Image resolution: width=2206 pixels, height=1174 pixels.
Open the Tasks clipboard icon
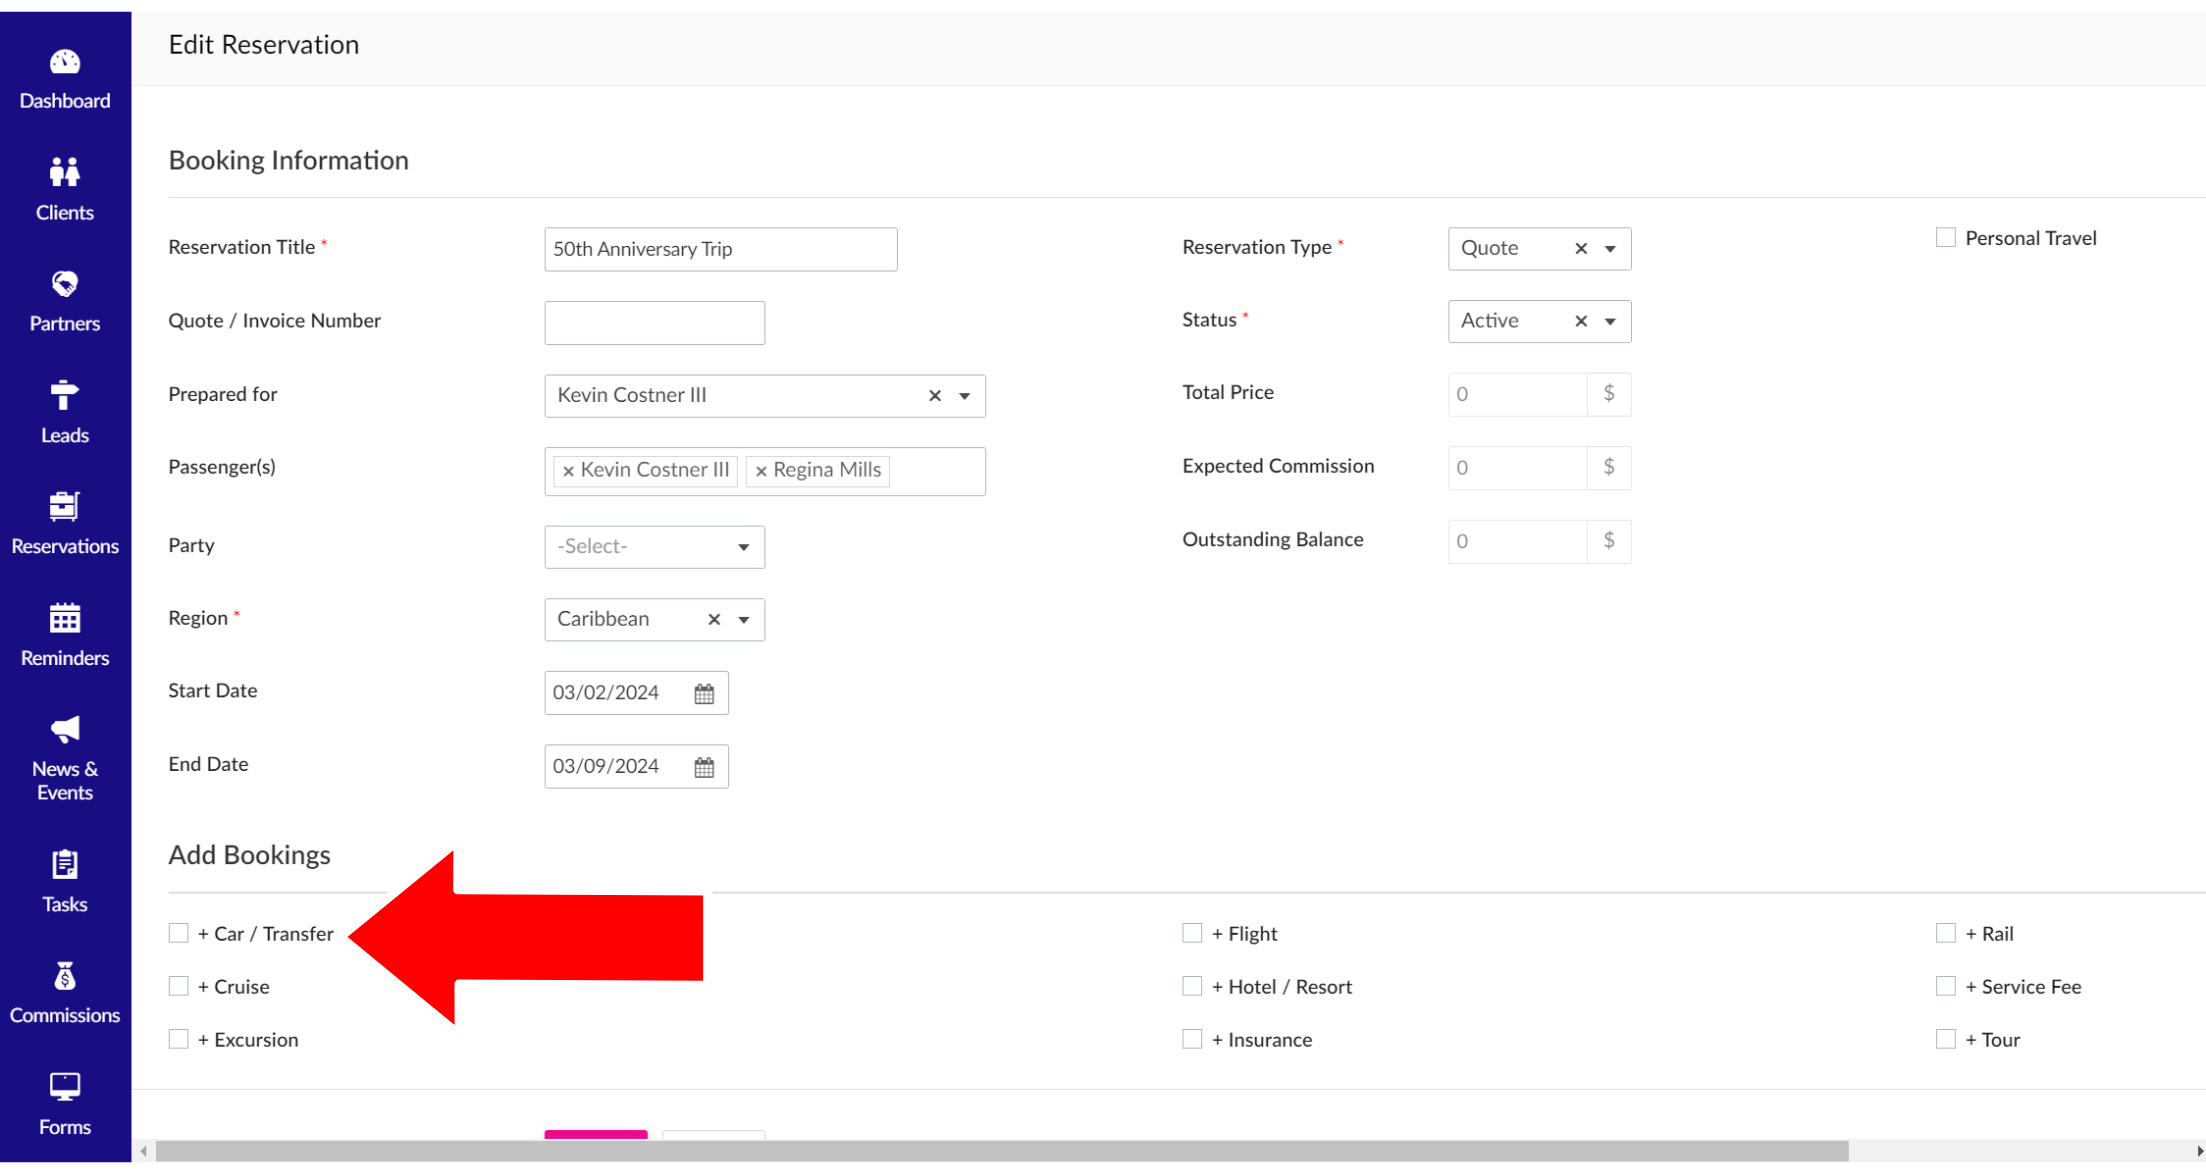pos(65,865)
